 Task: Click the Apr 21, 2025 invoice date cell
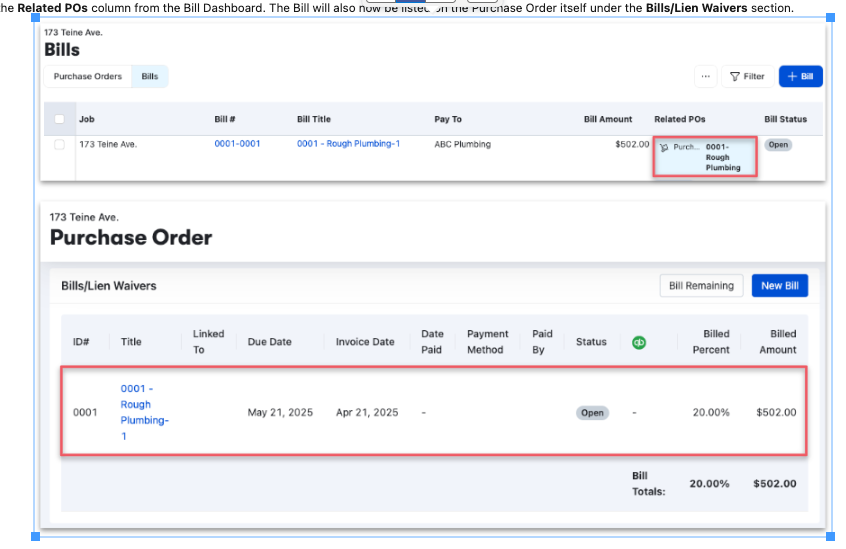tap(367, 413)
